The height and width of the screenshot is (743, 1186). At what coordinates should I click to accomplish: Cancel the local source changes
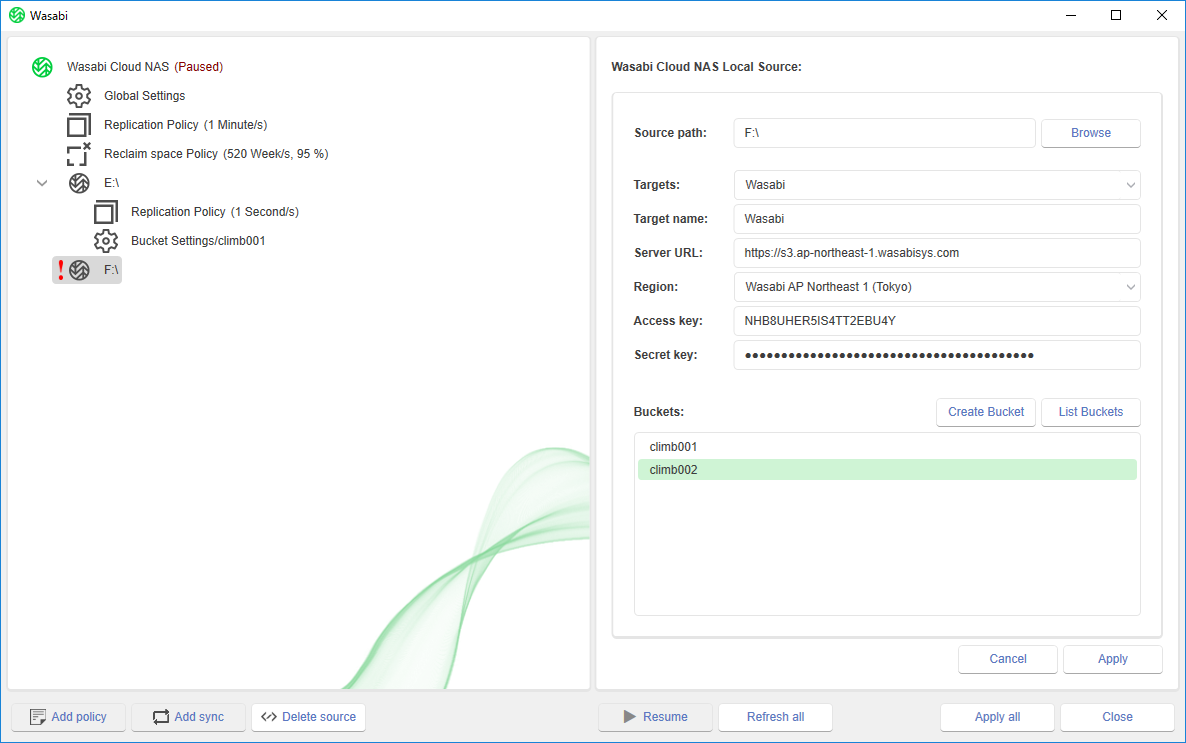pos(1007,659)
